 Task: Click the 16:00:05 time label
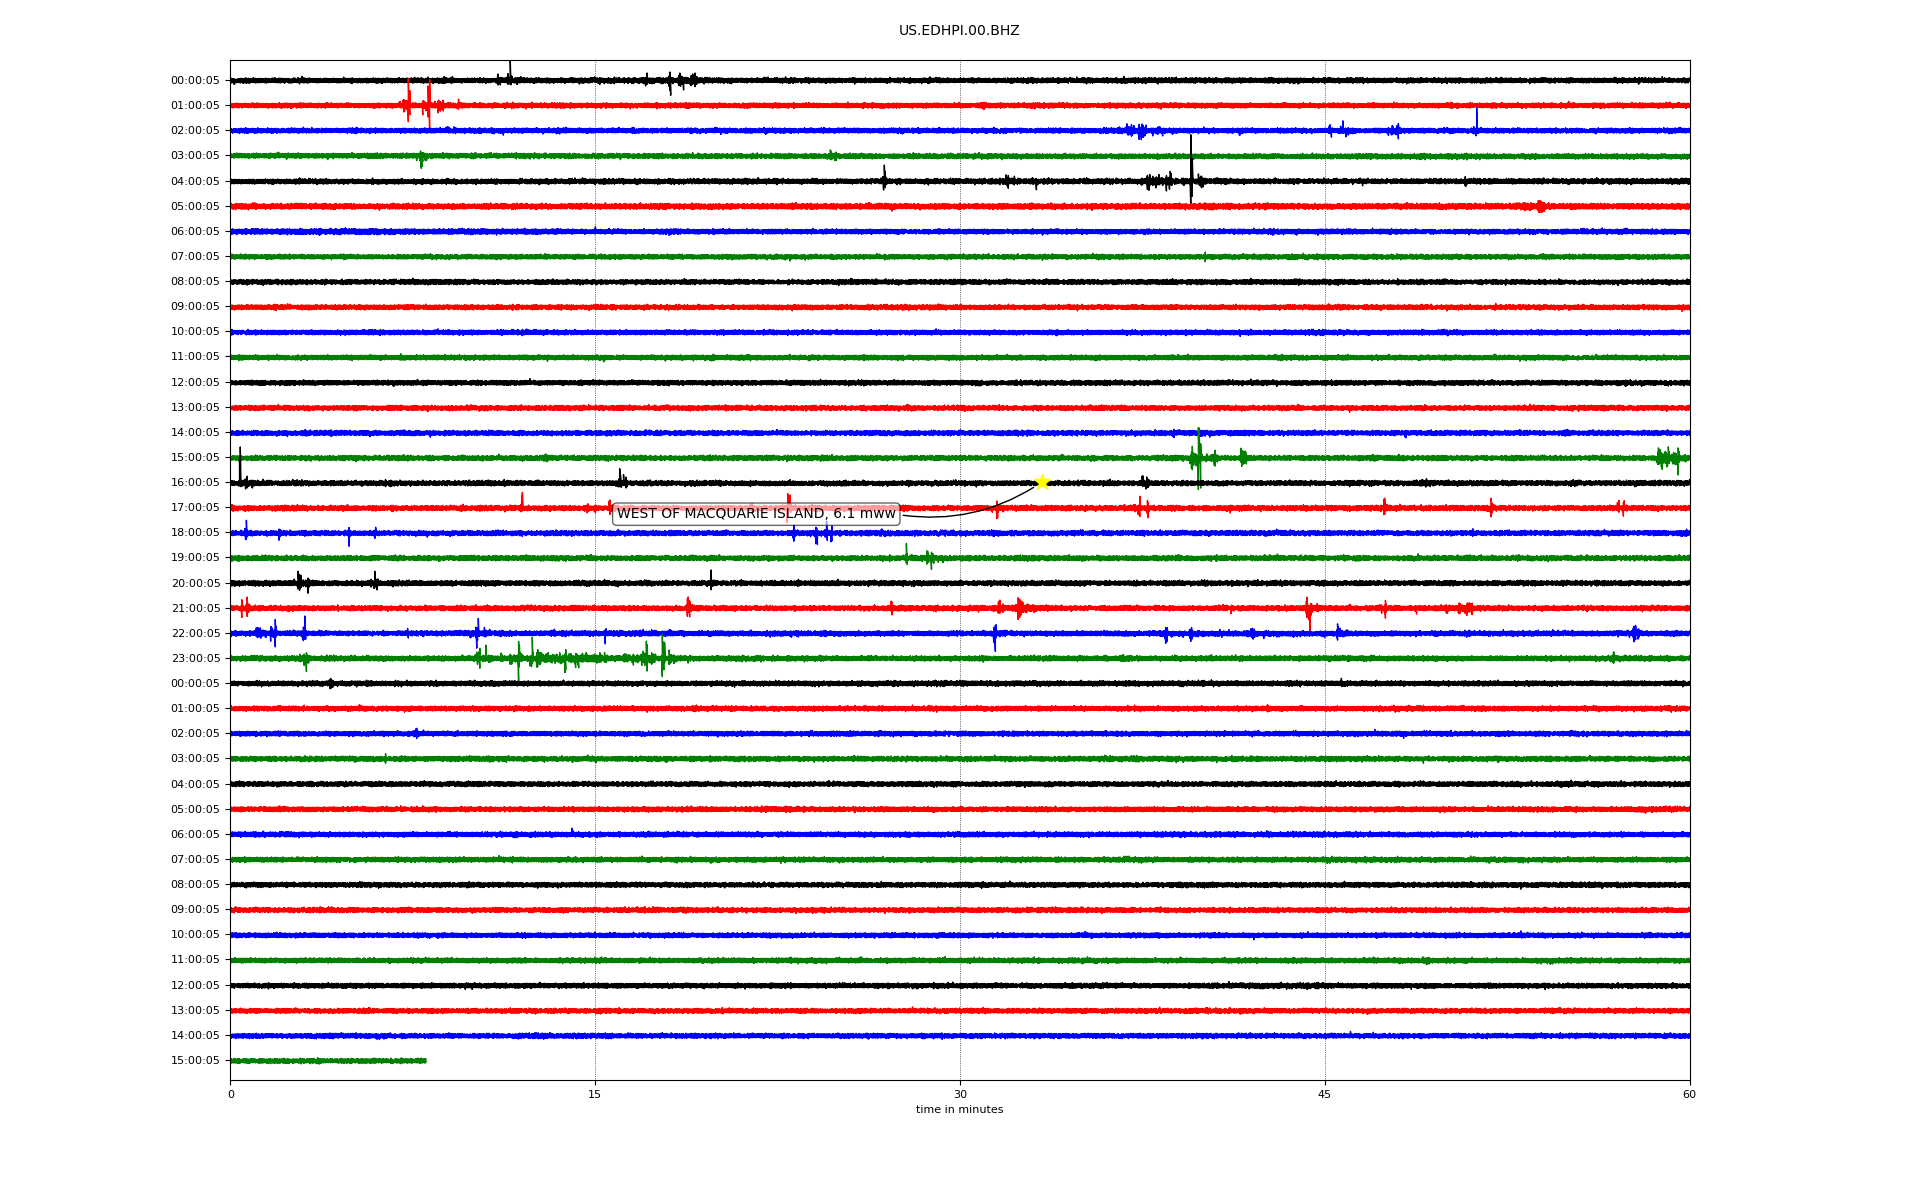click(195, 483)
